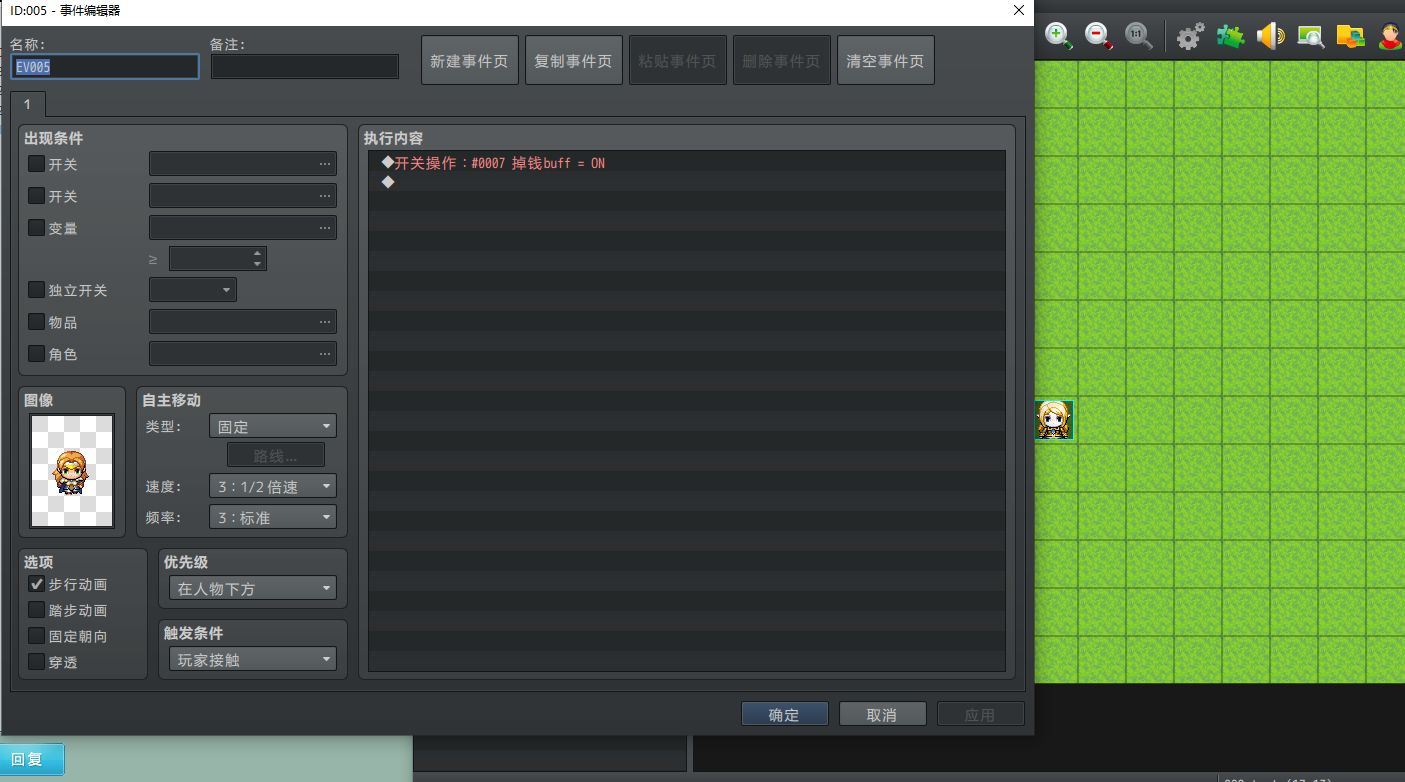Viewport: 1405px width, 782px height.
Task: Click the ellipsis button for 物品 condition
Action: [x=325, y=322]
